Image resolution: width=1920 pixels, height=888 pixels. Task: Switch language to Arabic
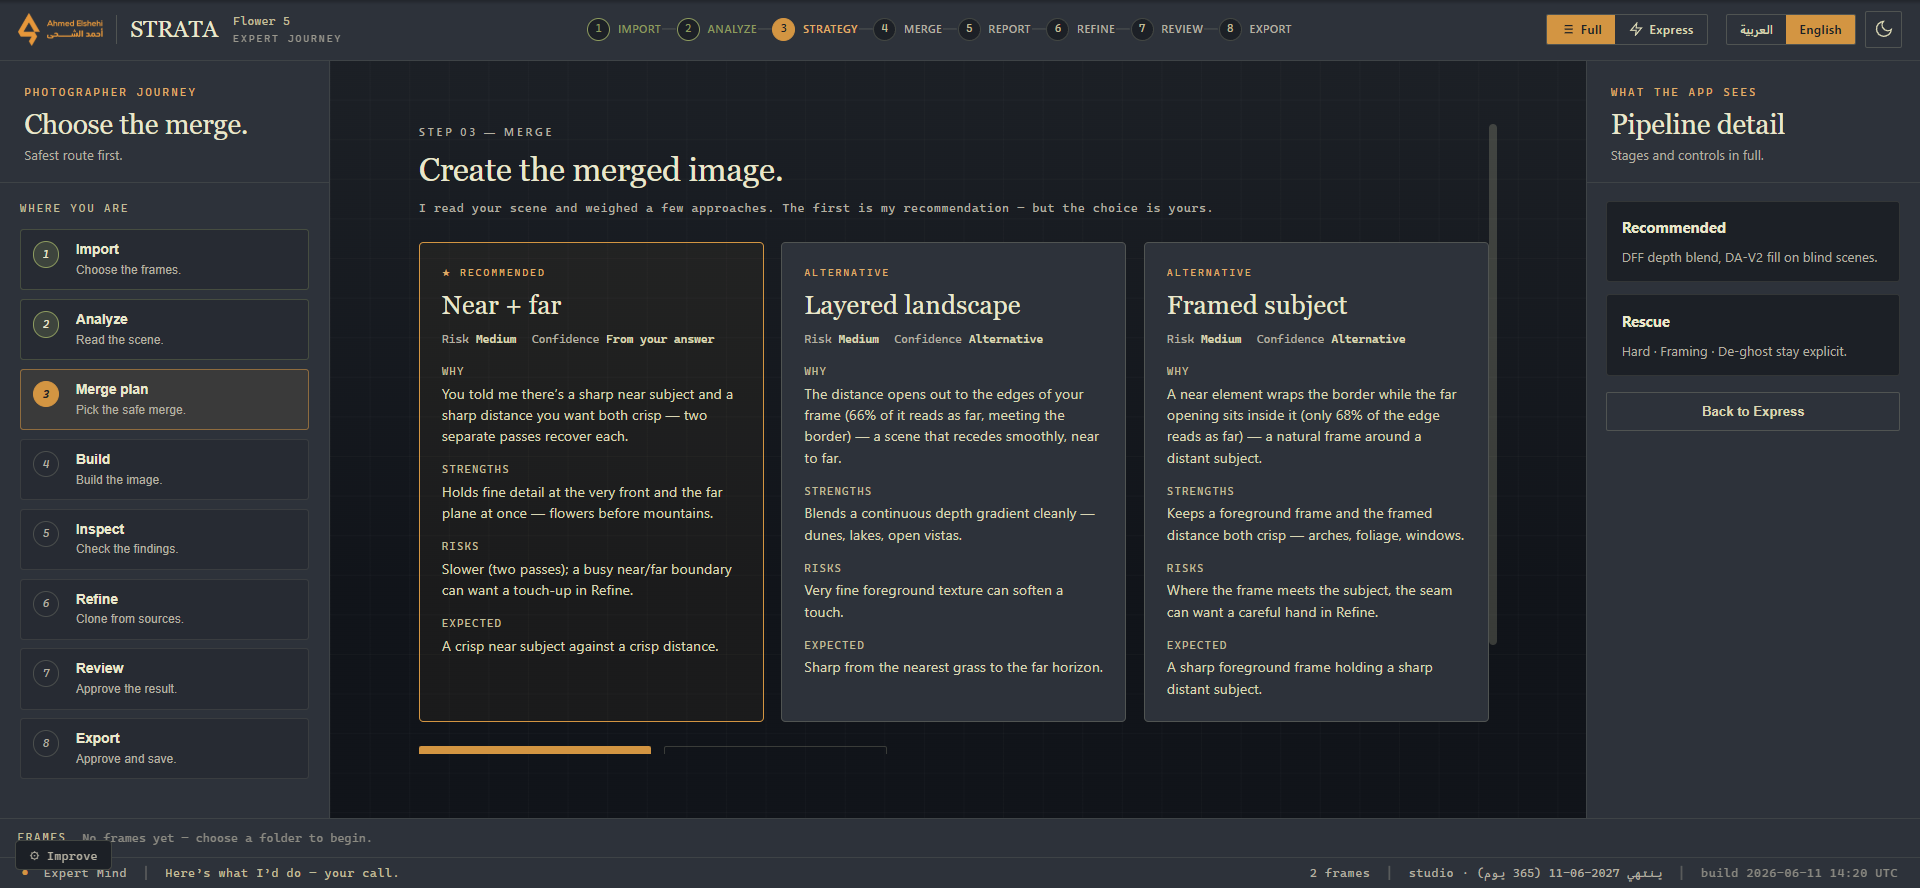tap(1756, 30)
